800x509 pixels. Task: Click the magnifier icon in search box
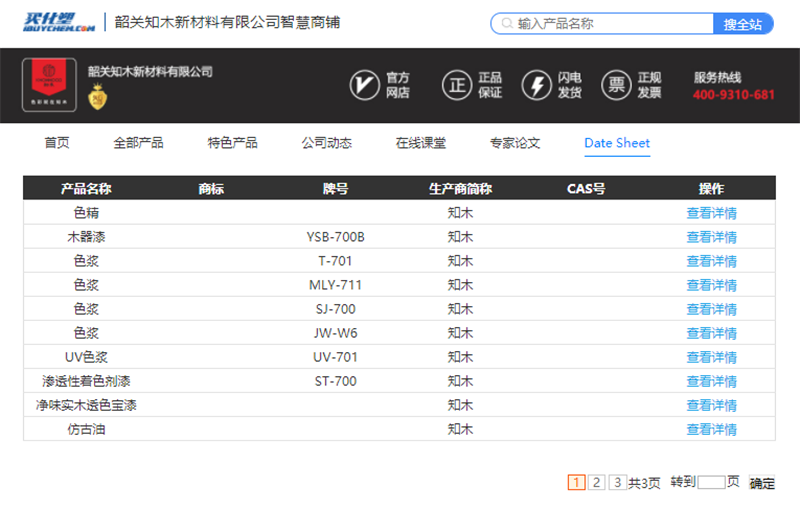click(x=506, y=24)
